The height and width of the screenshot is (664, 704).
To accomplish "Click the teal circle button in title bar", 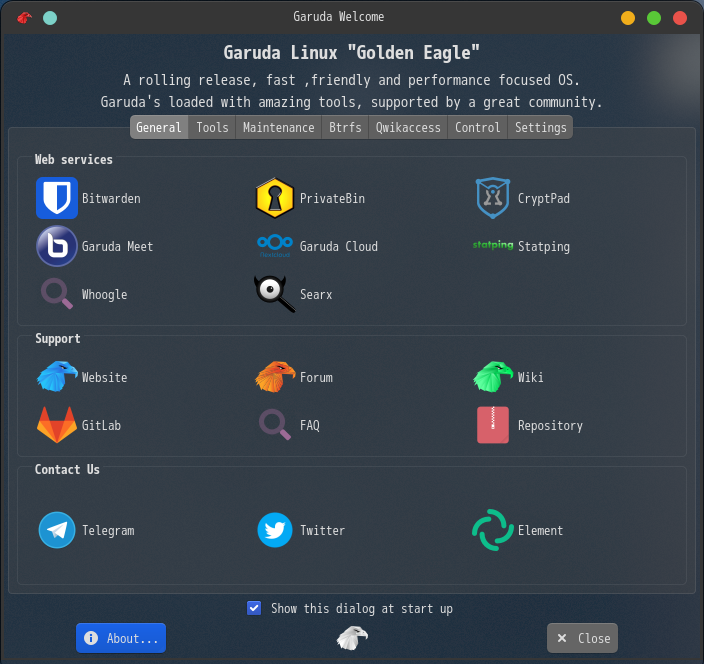I will 50,18.
